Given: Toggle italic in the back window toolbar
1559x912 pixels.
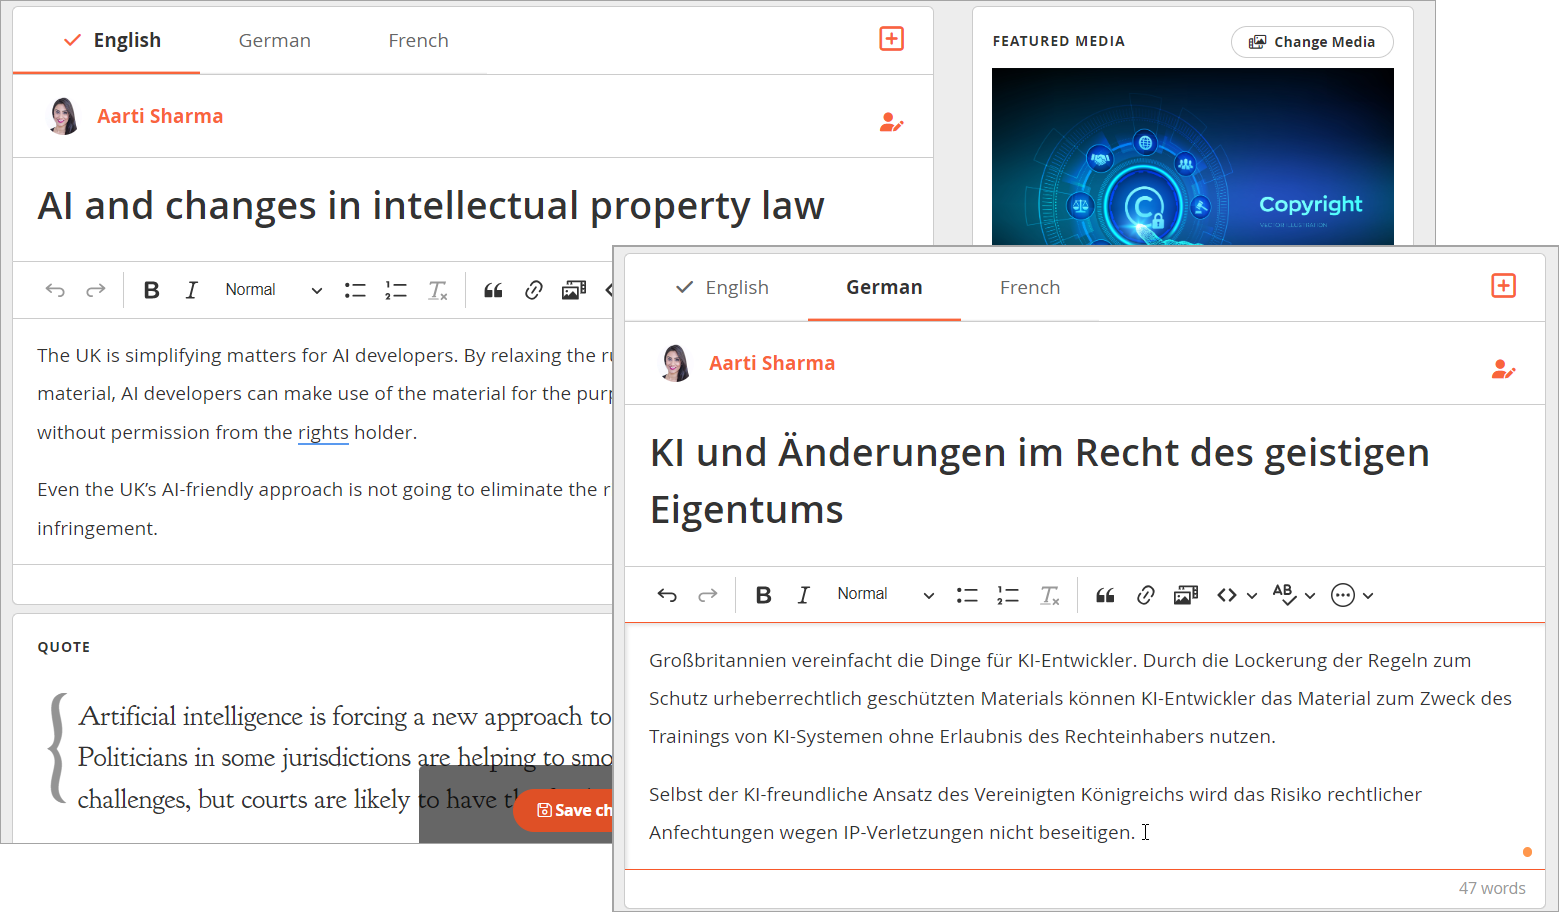Looking at the screenshot, I should click(192, 290).
